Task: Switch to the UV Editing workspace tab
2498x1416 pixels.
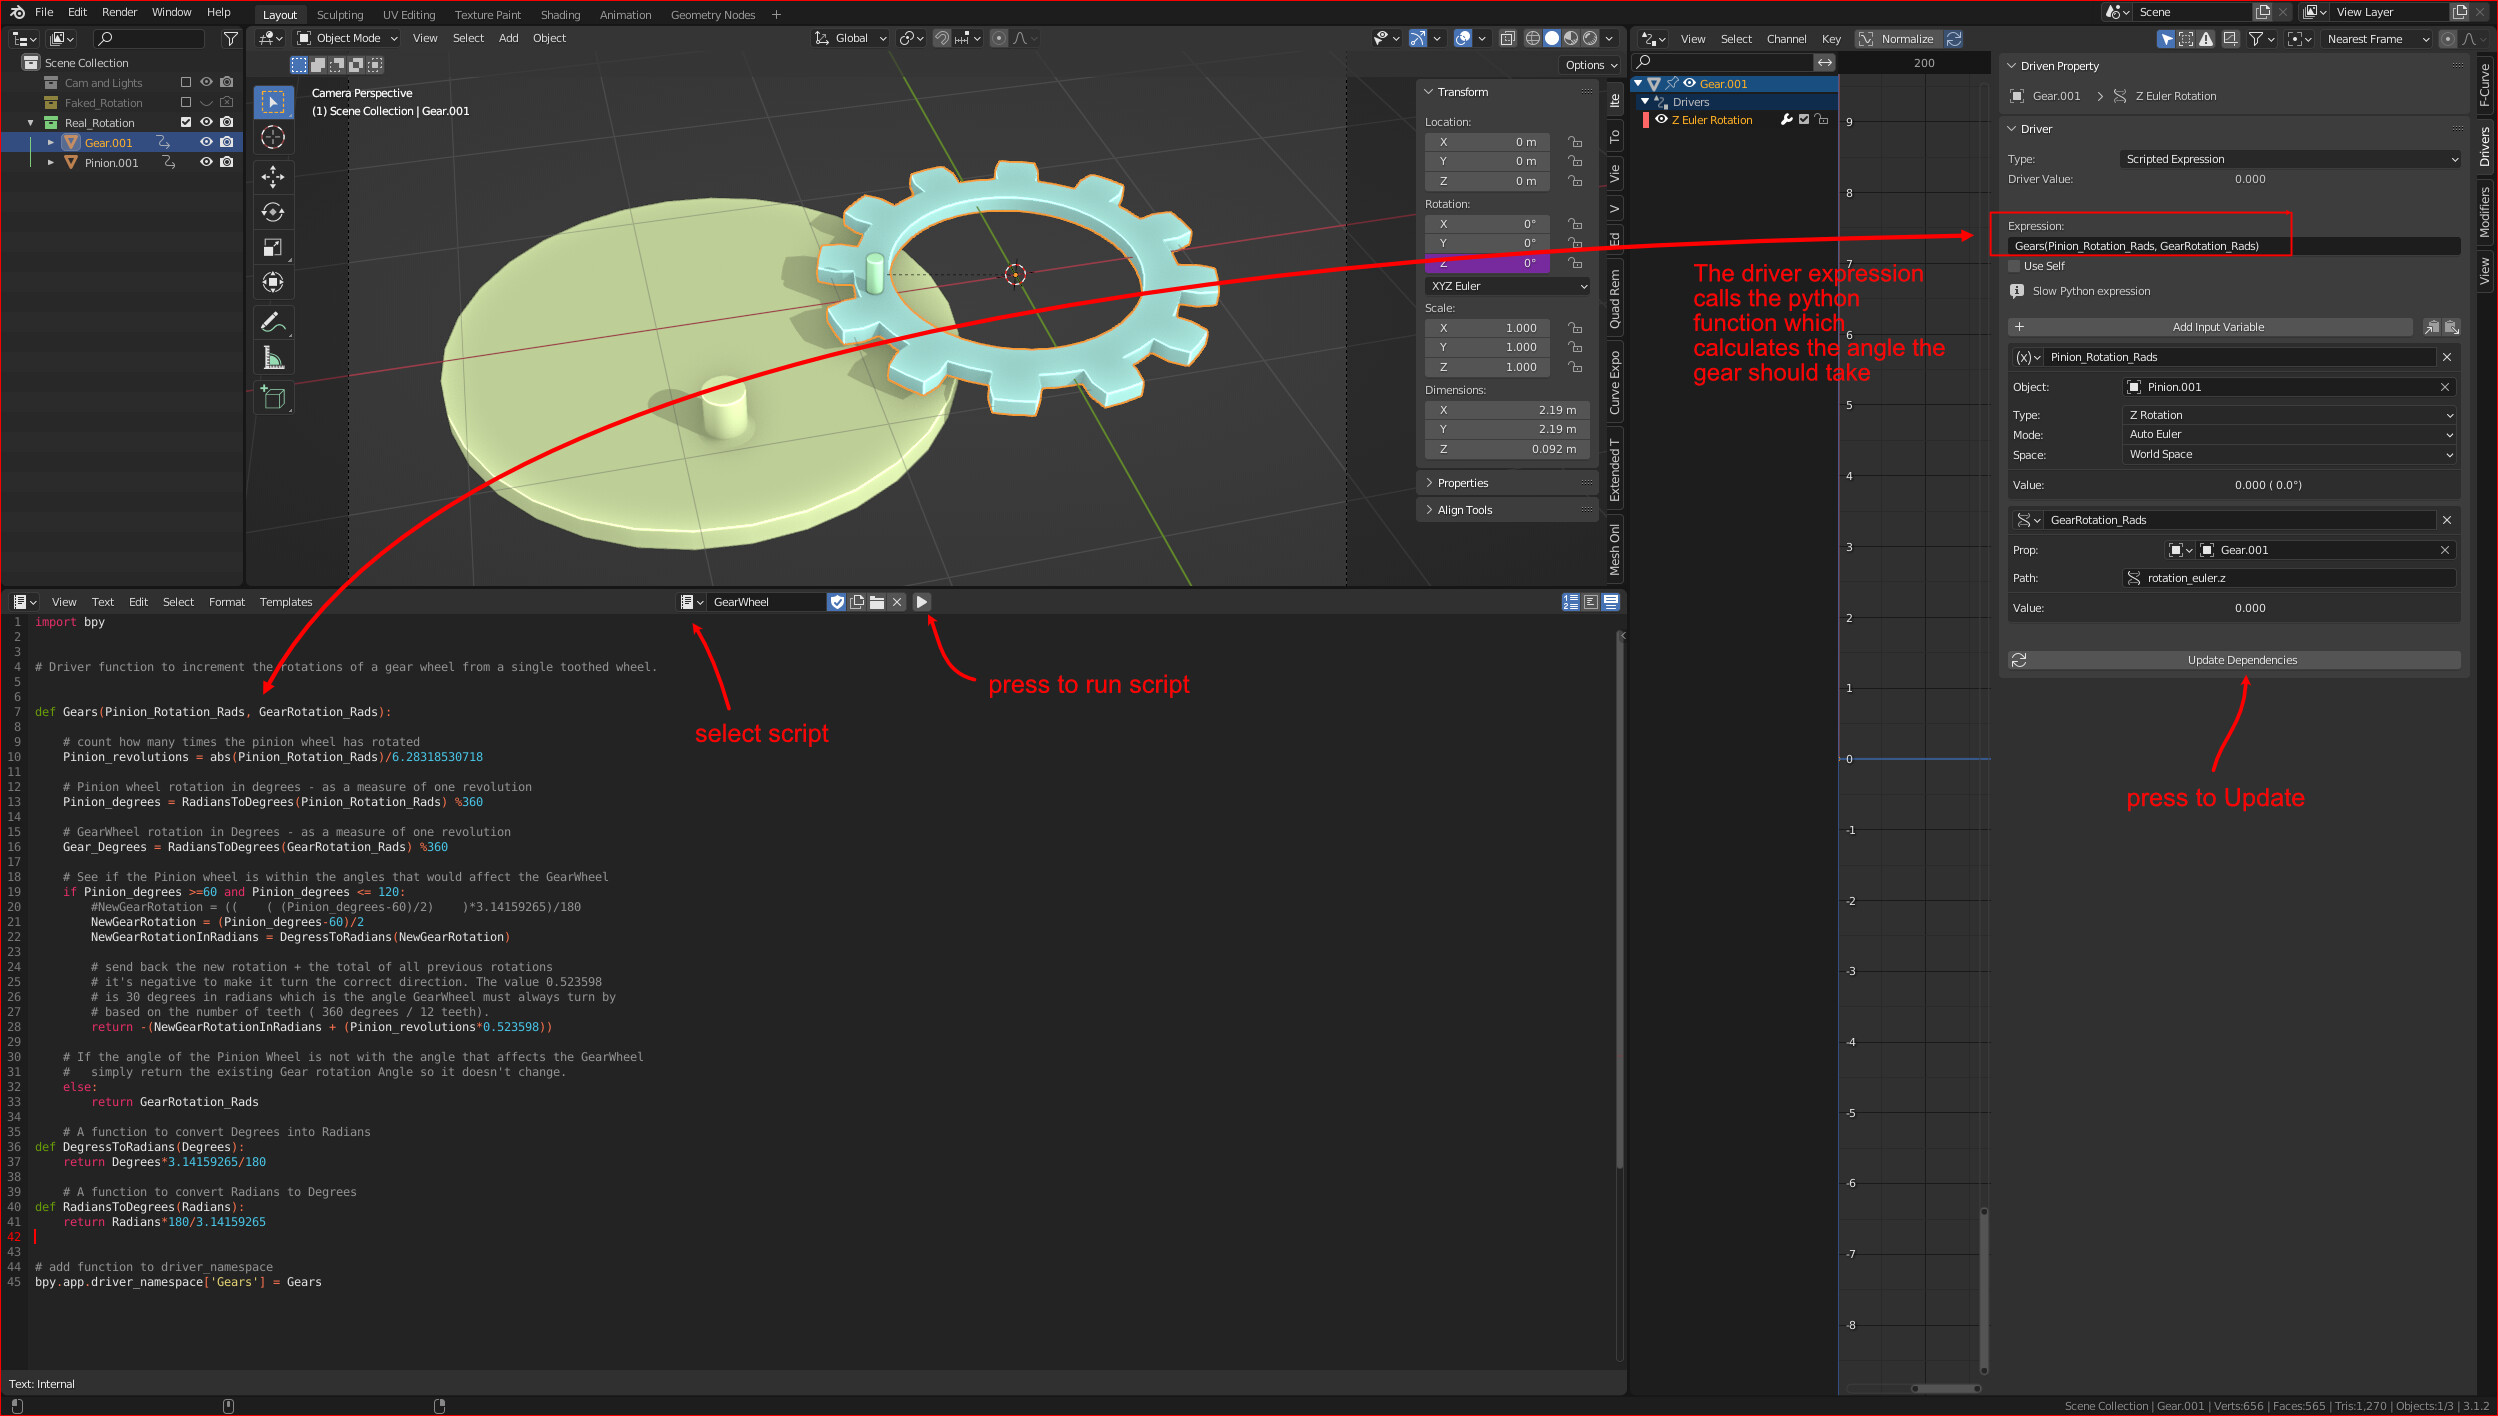Action: point(409,14)
